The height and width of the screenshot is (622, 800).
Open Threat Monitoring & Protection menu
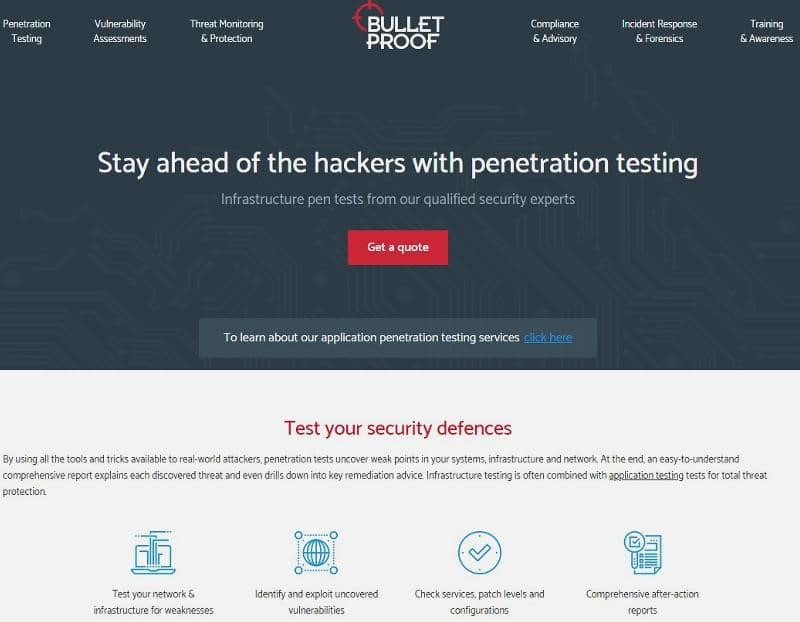pyautogui.click(x=227, y=31)
